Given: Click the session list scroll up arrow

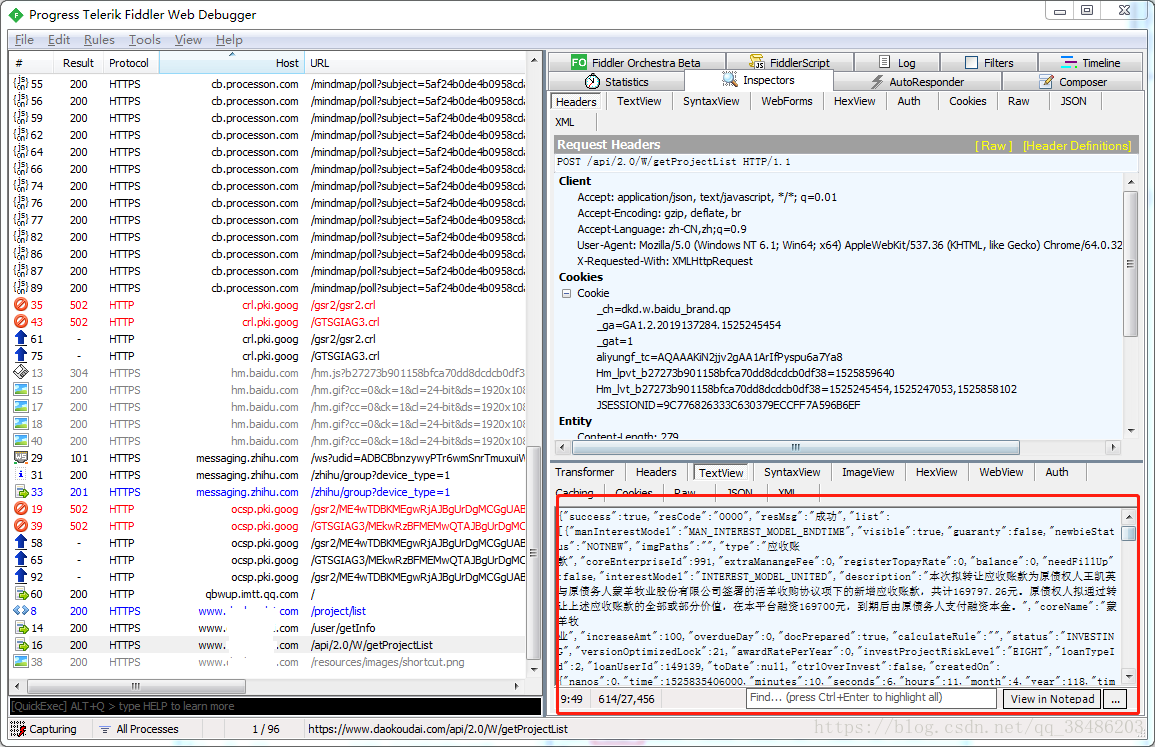Looking at the screenshot, I should [534, 60].
